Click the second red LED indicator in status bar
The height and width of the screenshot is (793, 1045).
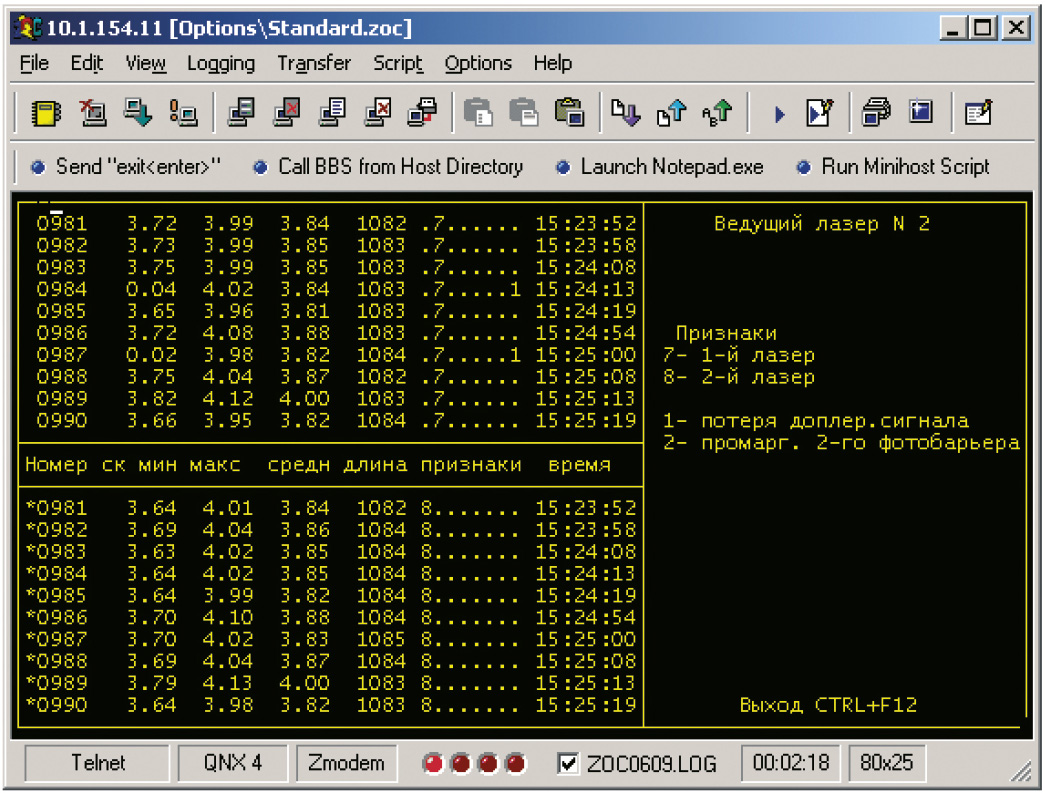[x=461, y=763]
